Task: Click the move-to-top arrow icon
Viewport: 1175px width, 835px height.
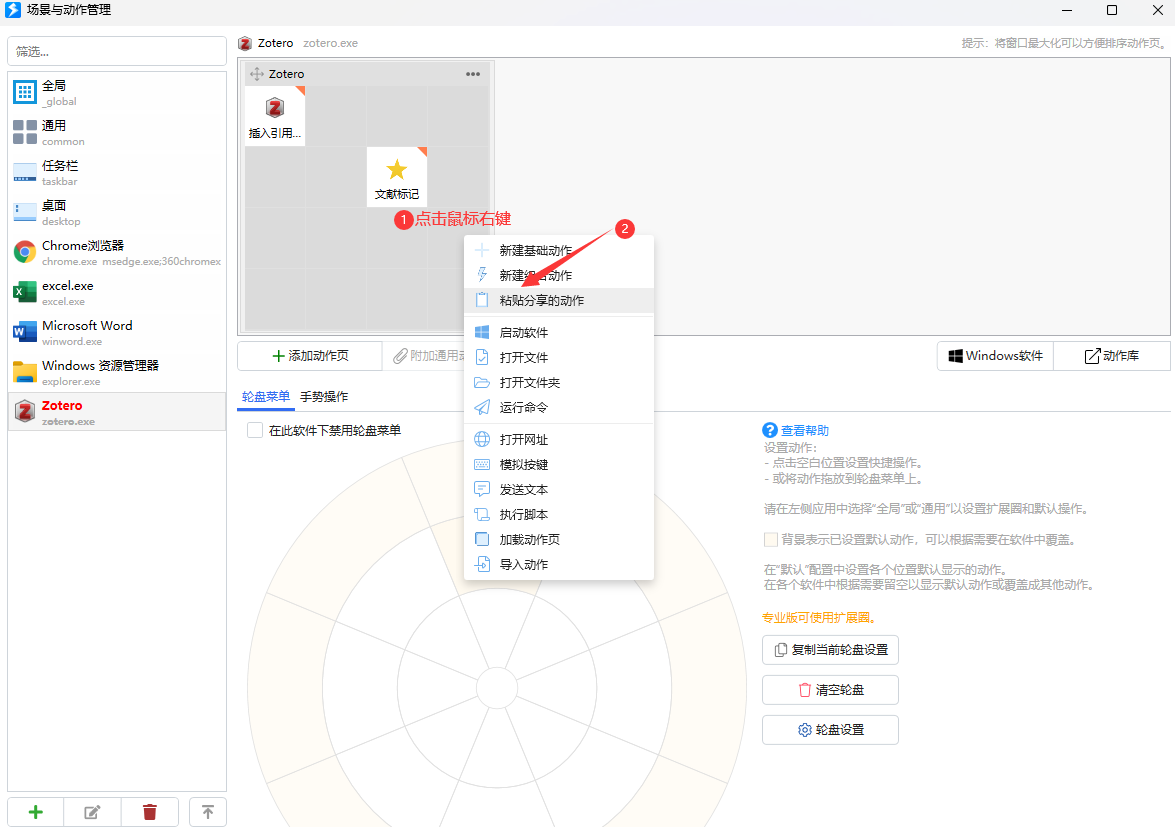Action: [x=208, y=813]
